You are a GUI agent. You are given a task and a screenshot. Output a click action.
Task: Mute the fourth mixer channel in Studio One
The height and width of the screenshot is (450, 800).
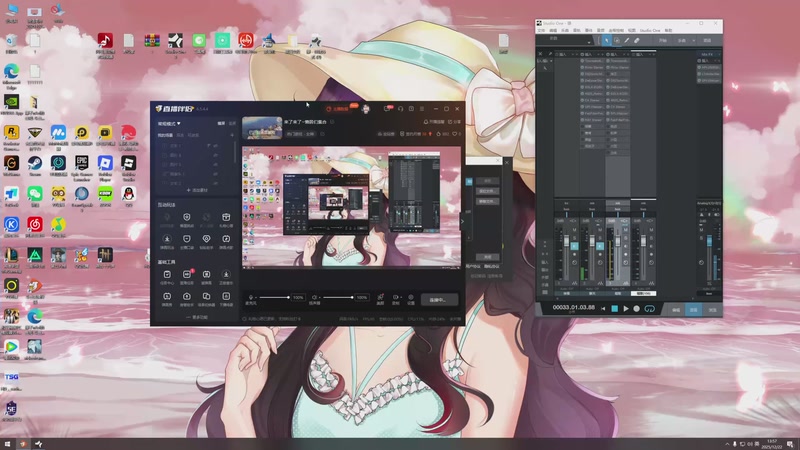[652, 230]
